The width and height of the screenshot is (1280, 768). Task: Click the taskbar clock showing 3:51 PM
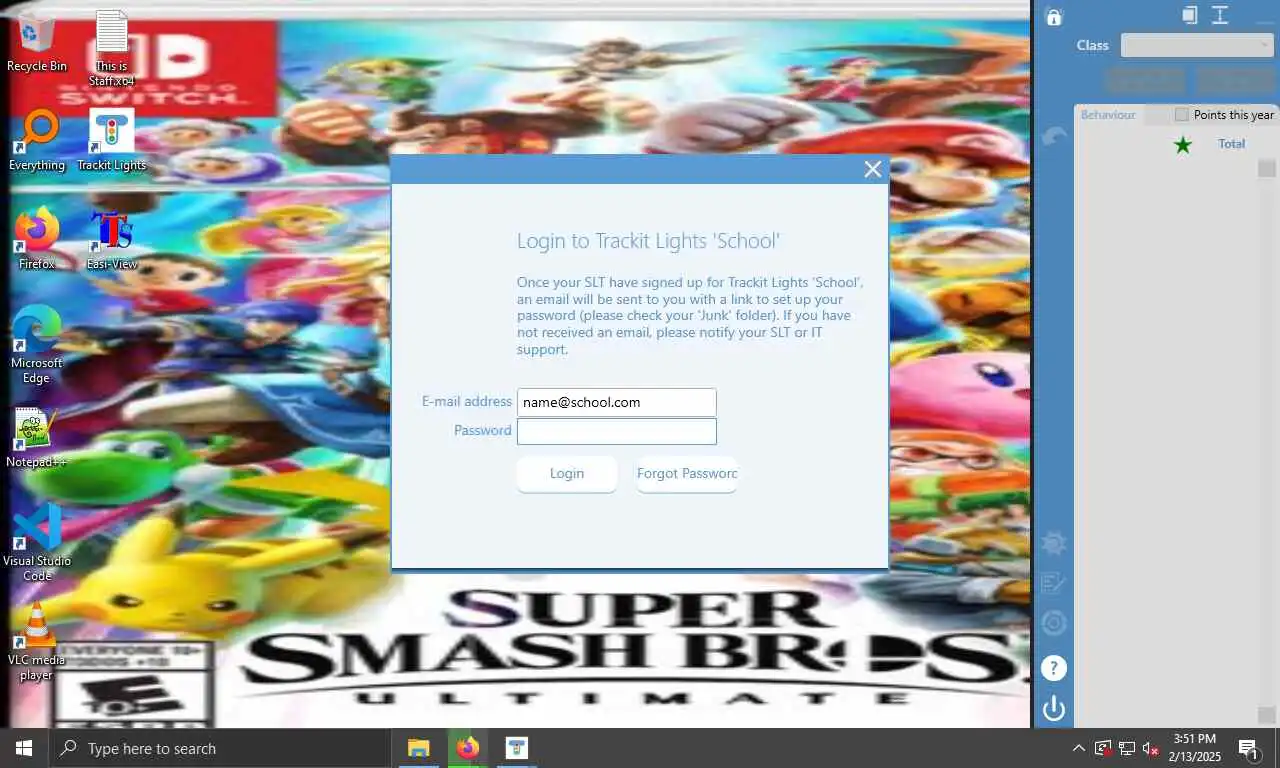[x=1195, y=748]
